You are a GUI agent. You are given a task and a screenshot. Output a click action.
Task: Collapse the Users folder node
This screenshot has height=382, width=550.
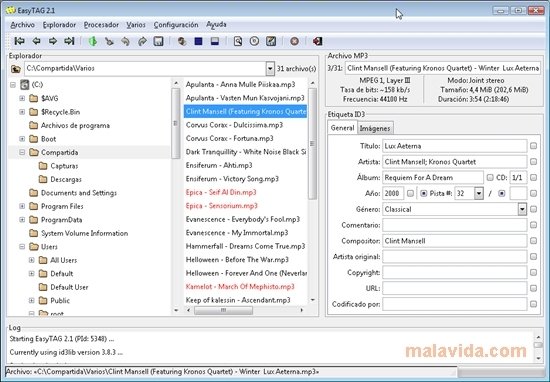tap(22, 247)
